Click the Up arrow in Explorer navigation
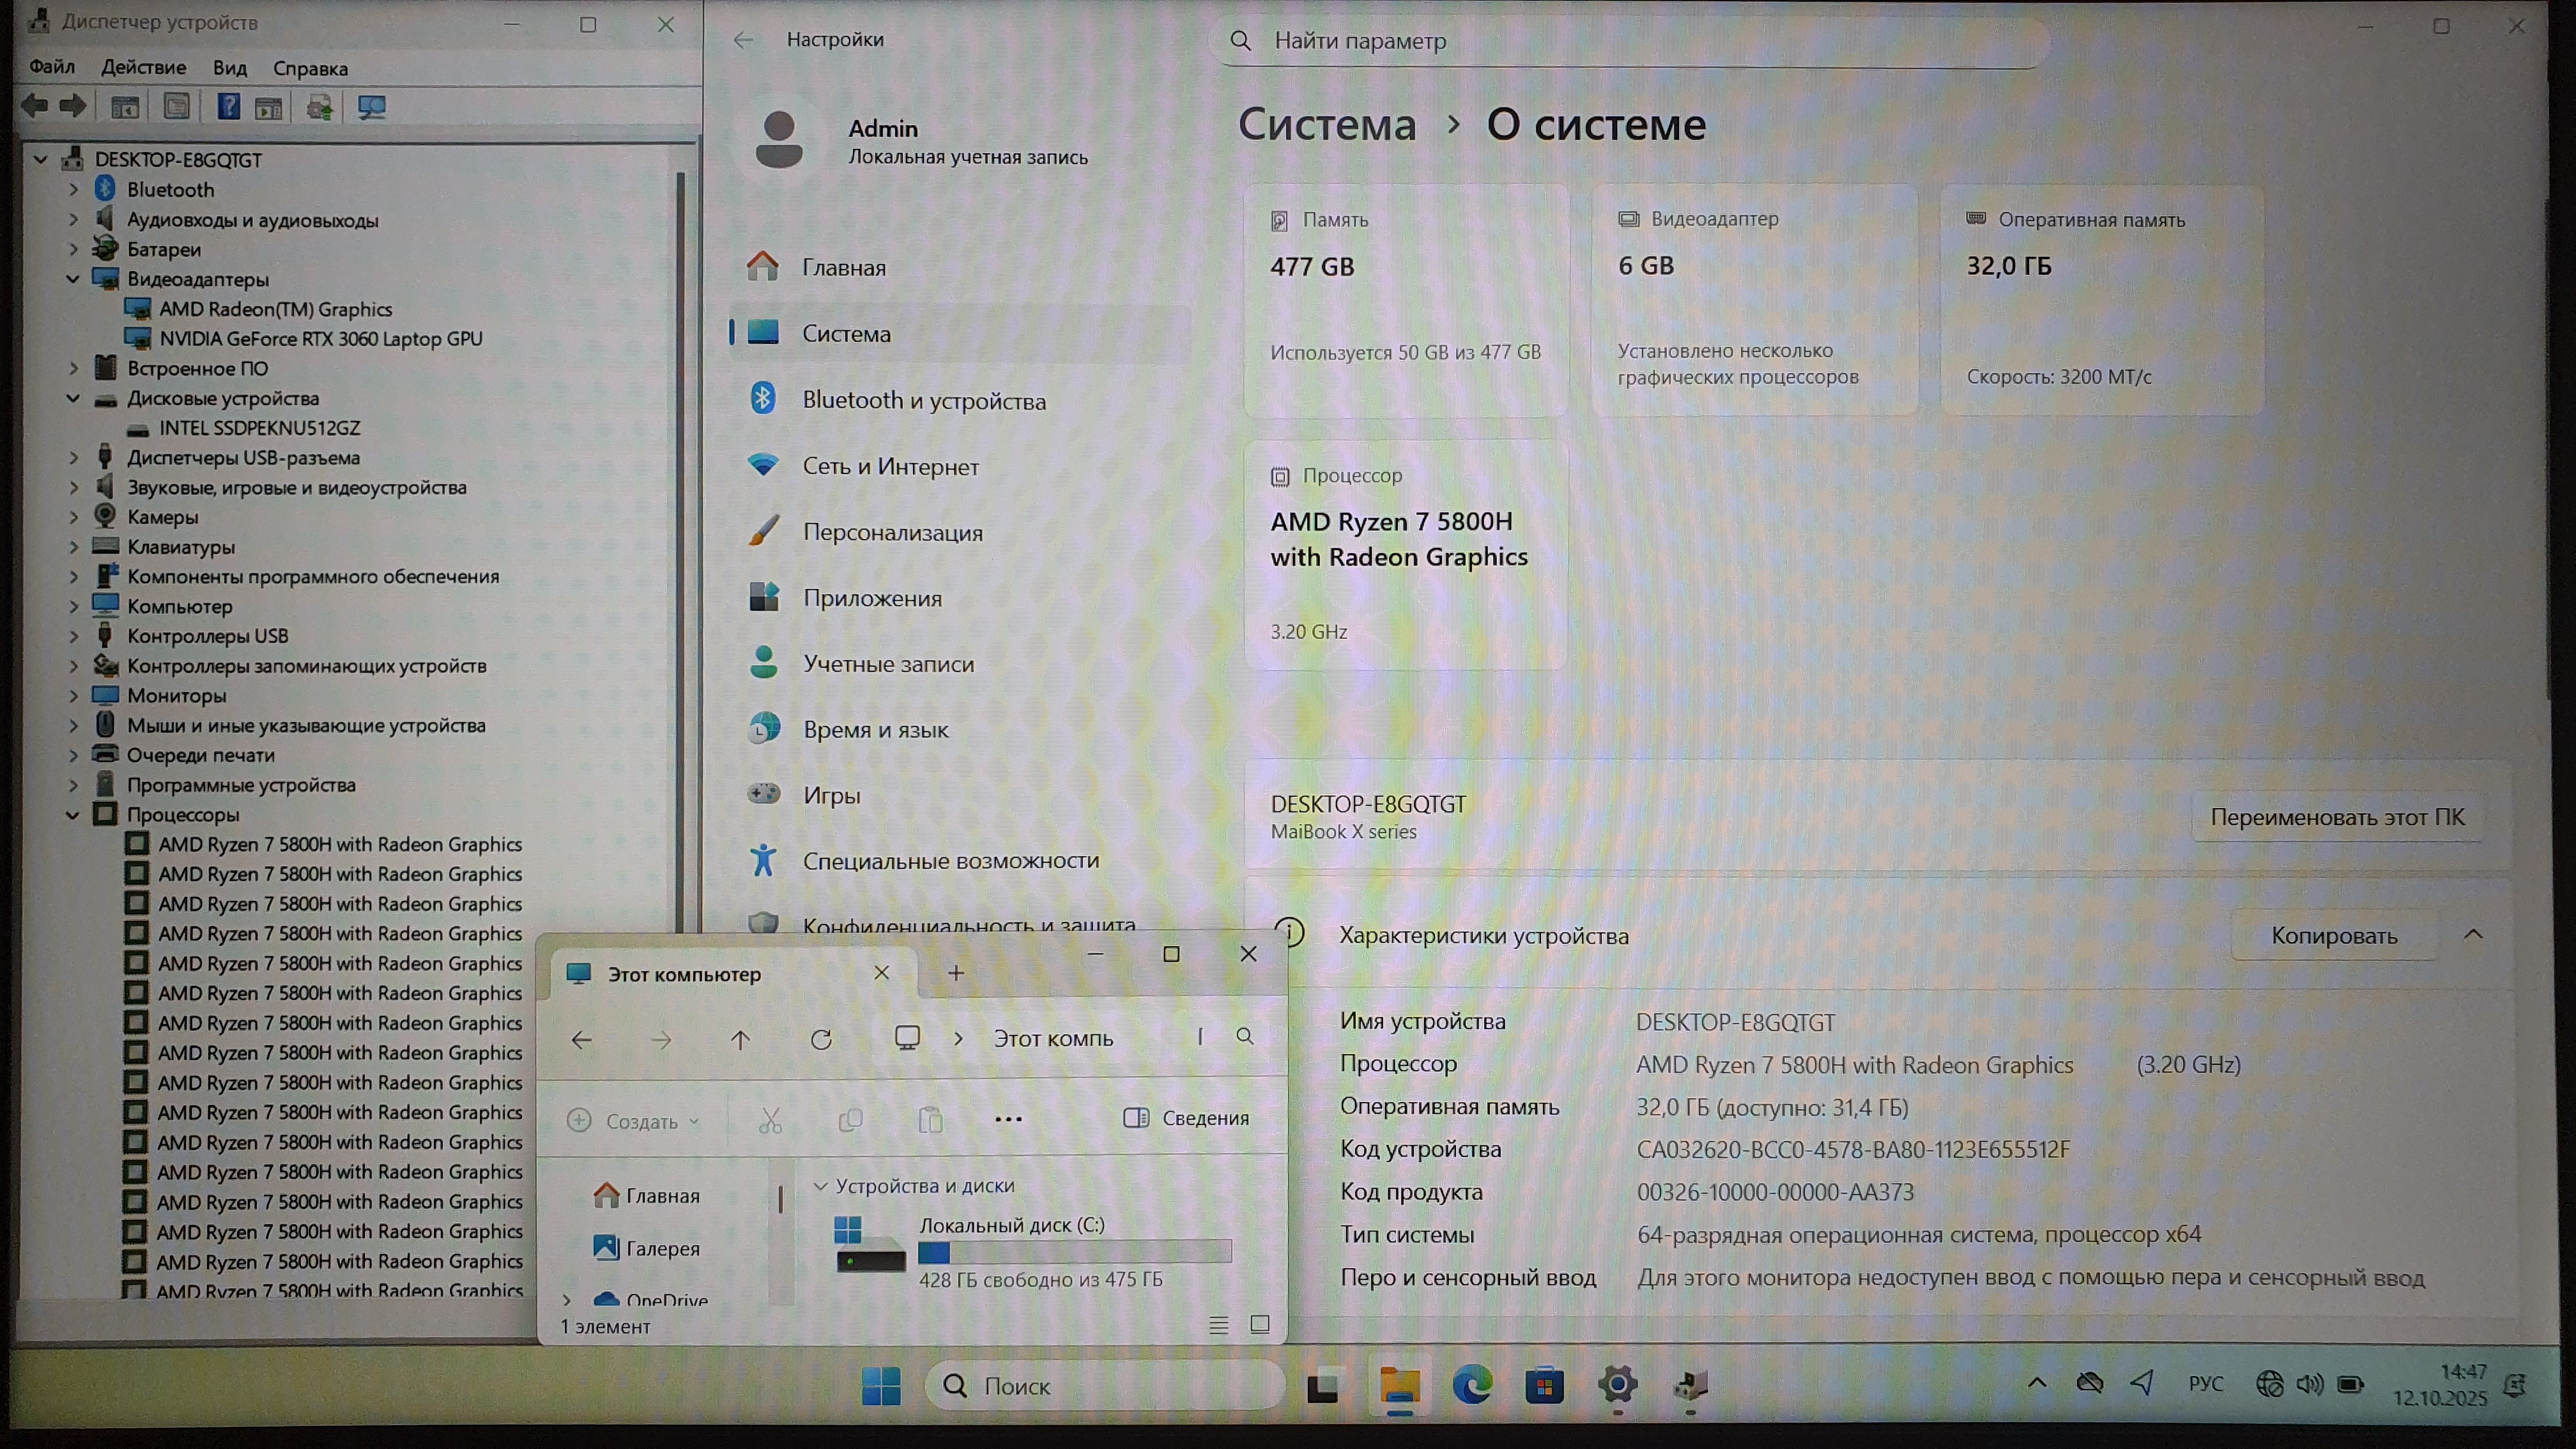 click(740, 1039)
